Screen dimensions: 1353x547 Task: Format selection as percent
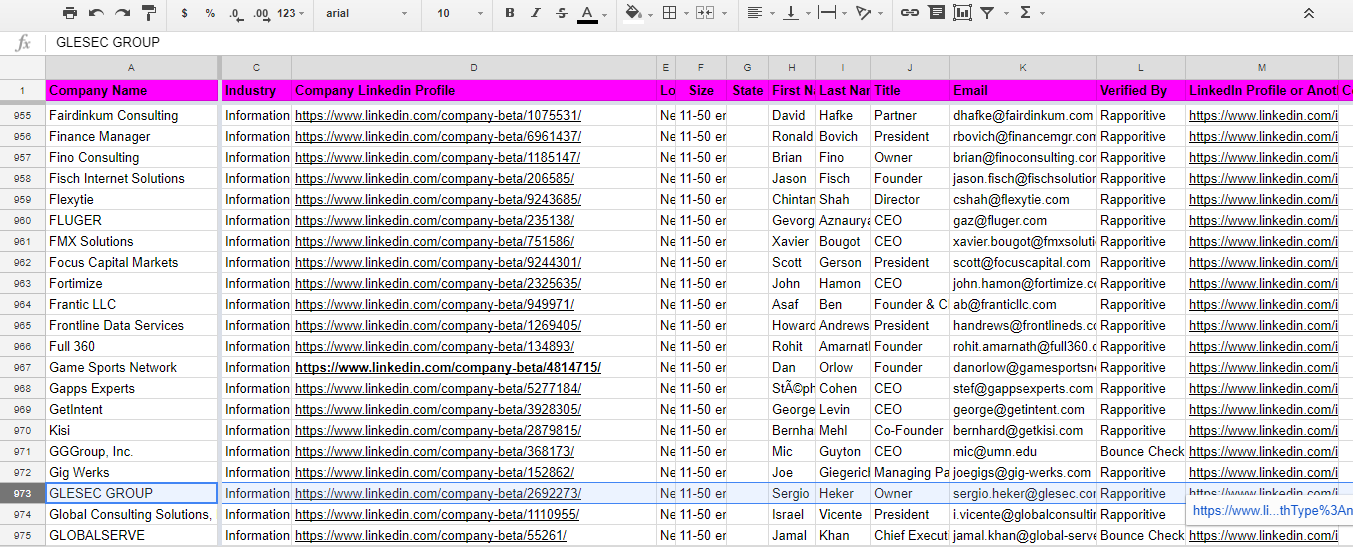tap(210, 13)
